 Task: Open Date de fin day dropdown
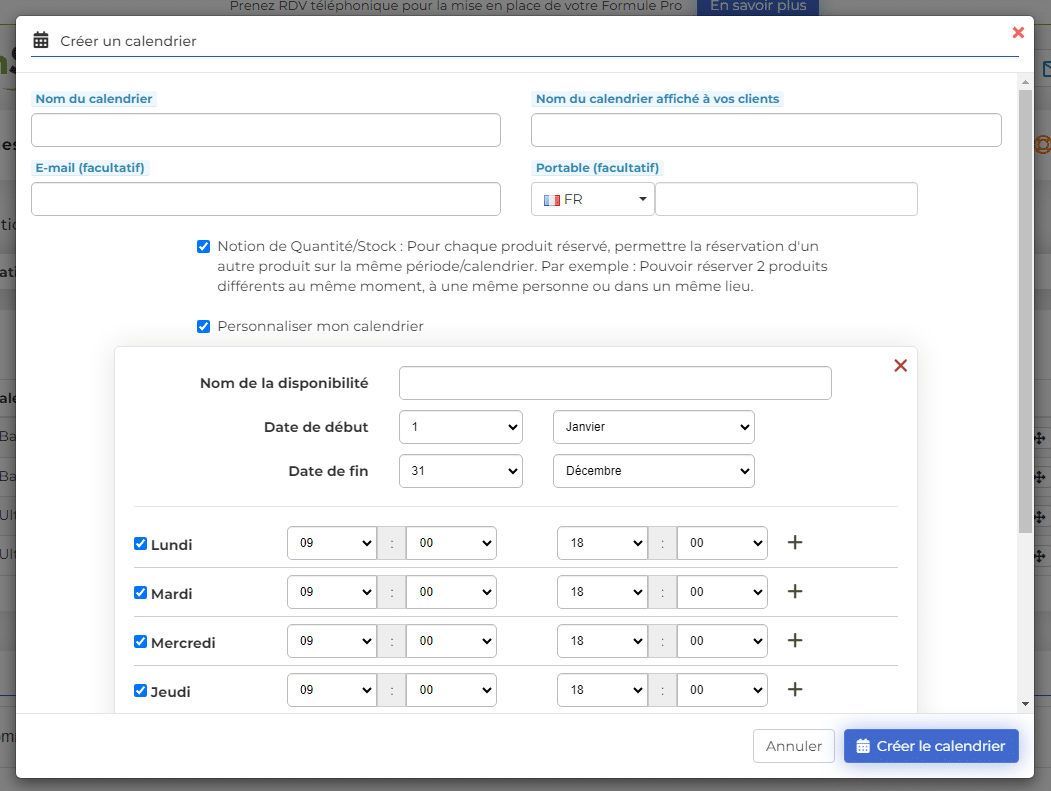click(460, 471)
